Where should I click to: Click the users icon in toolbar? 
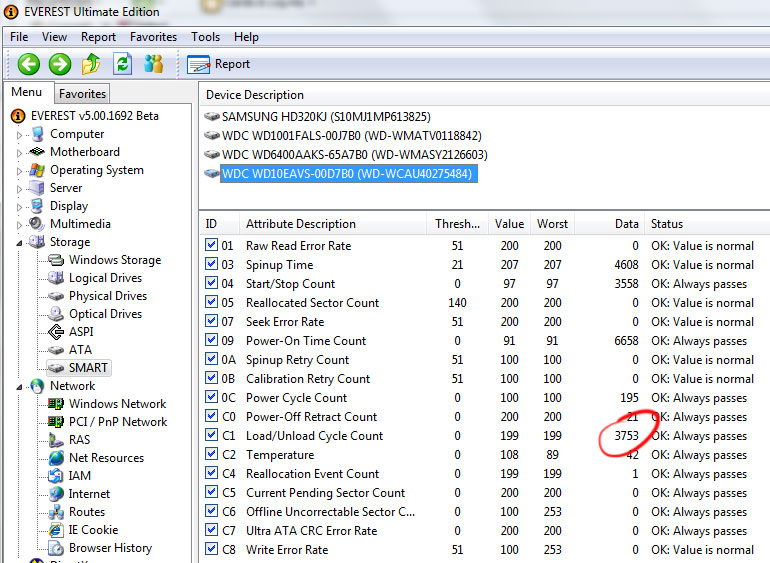[154, 64]
